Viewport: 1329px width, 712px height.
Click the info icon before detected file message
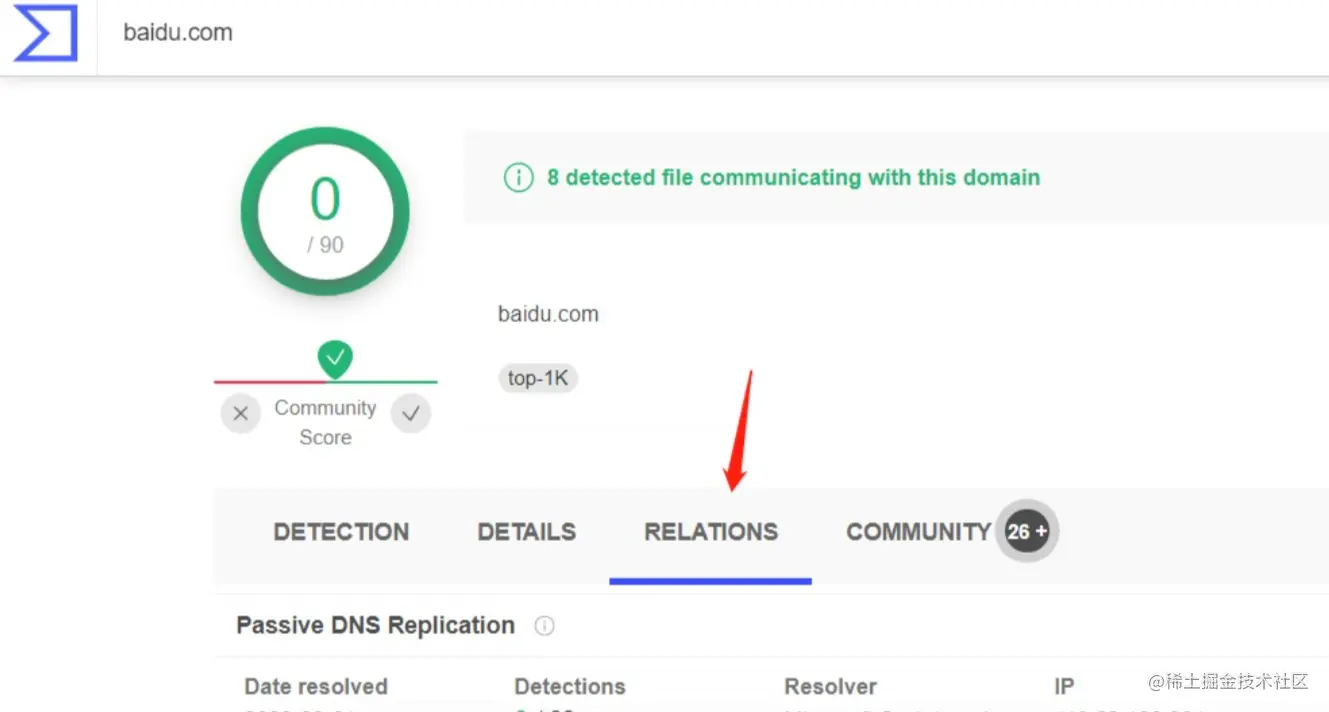[518, 178]
